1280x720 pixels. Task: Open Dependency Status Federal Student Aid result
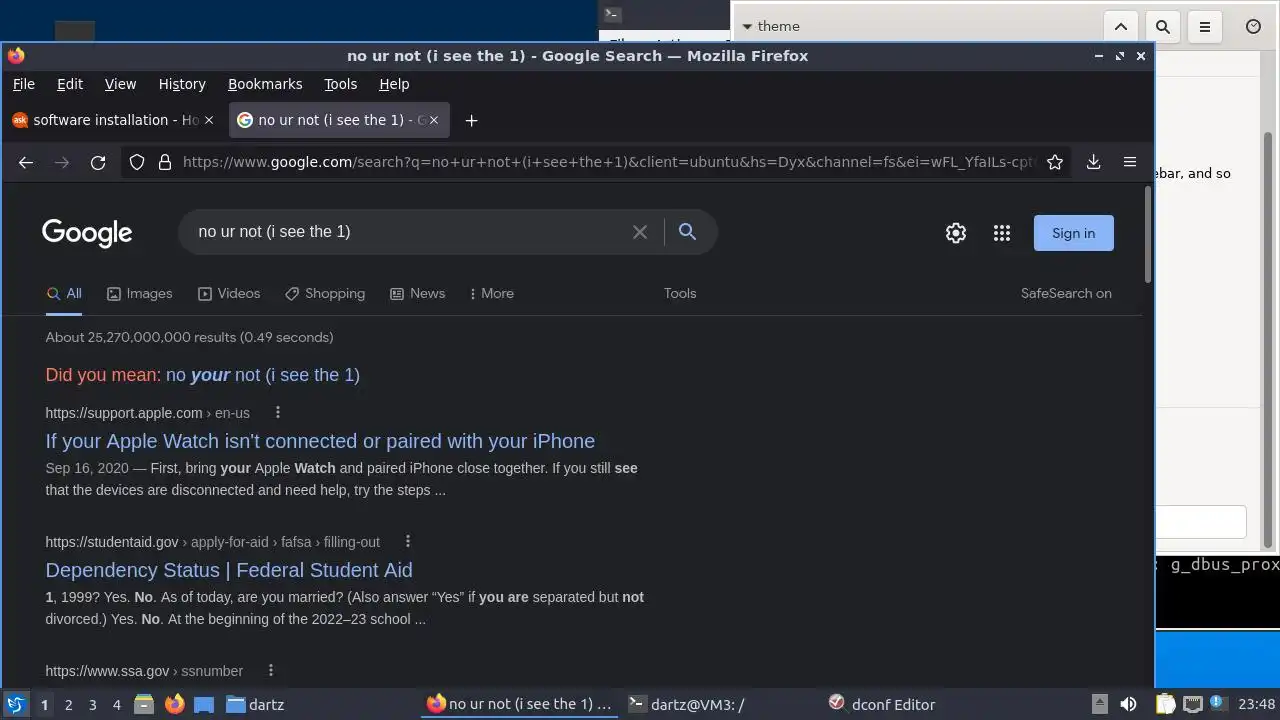(229, 570)
